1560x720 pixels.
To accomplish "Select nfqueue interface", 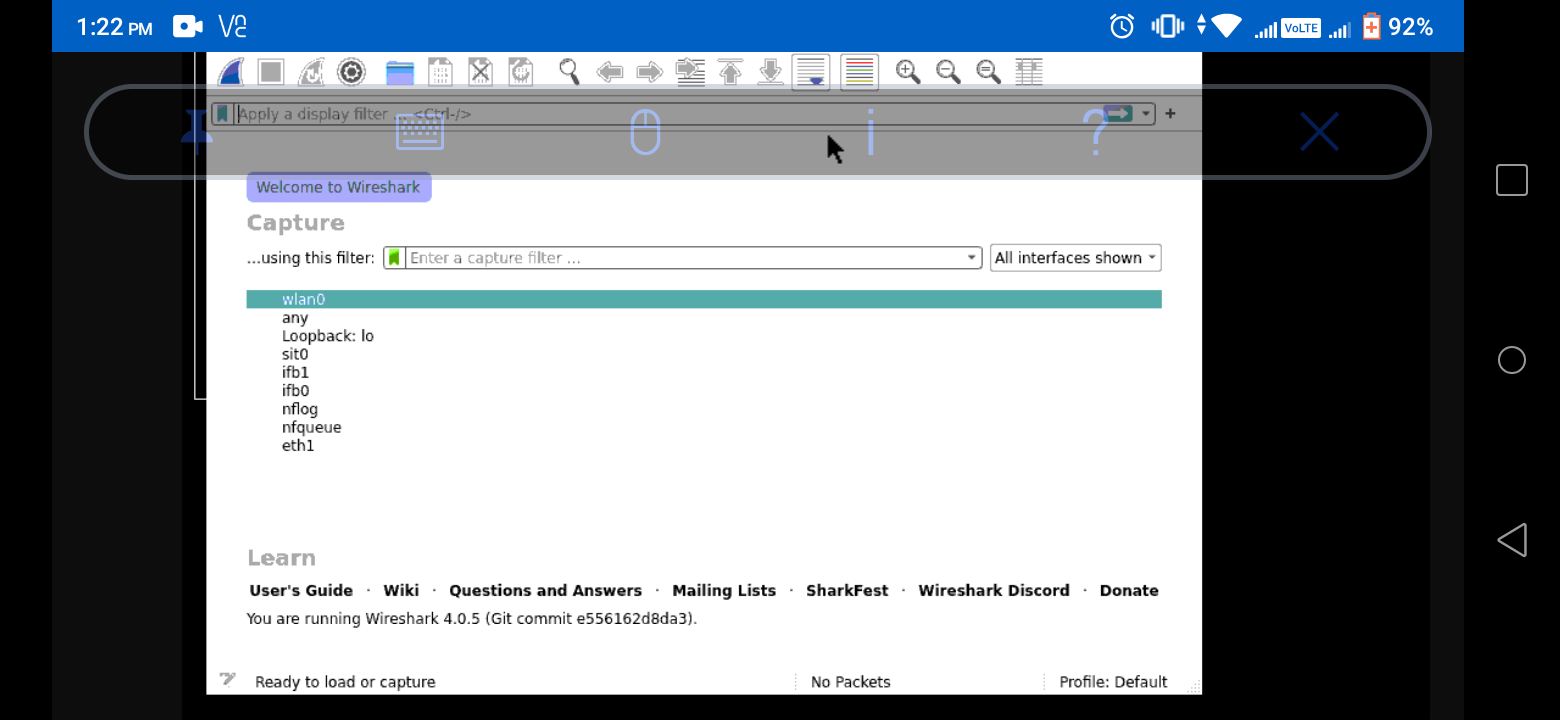I will point(704,427).
